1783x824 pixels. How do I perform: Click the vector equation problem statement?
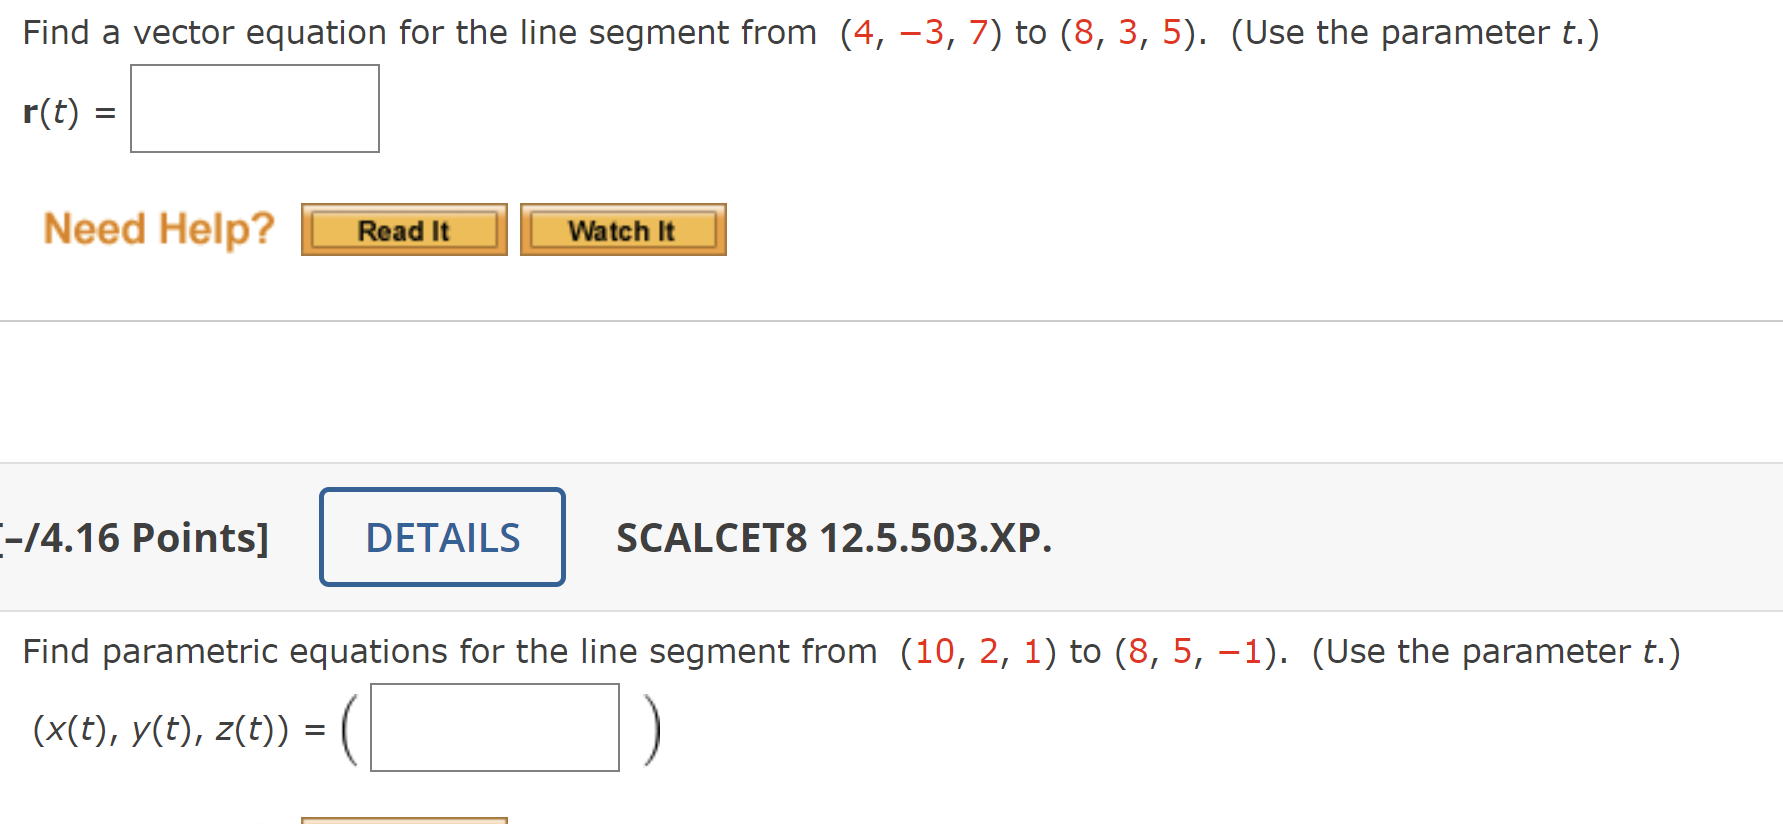point(400,31)
